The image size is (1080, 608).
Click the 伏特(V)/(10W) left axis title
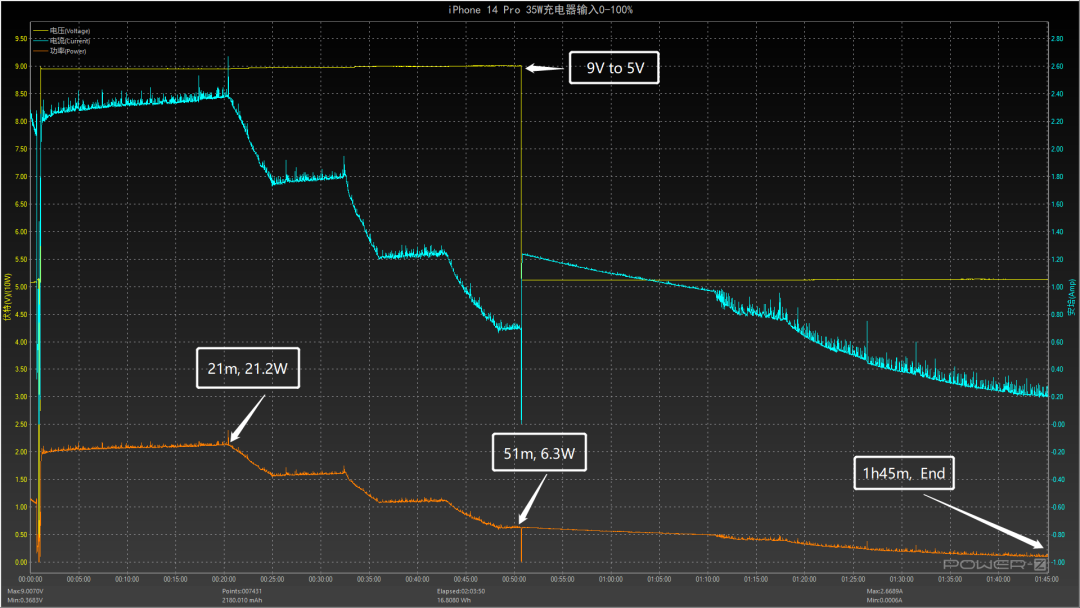(x=8, y=297)
